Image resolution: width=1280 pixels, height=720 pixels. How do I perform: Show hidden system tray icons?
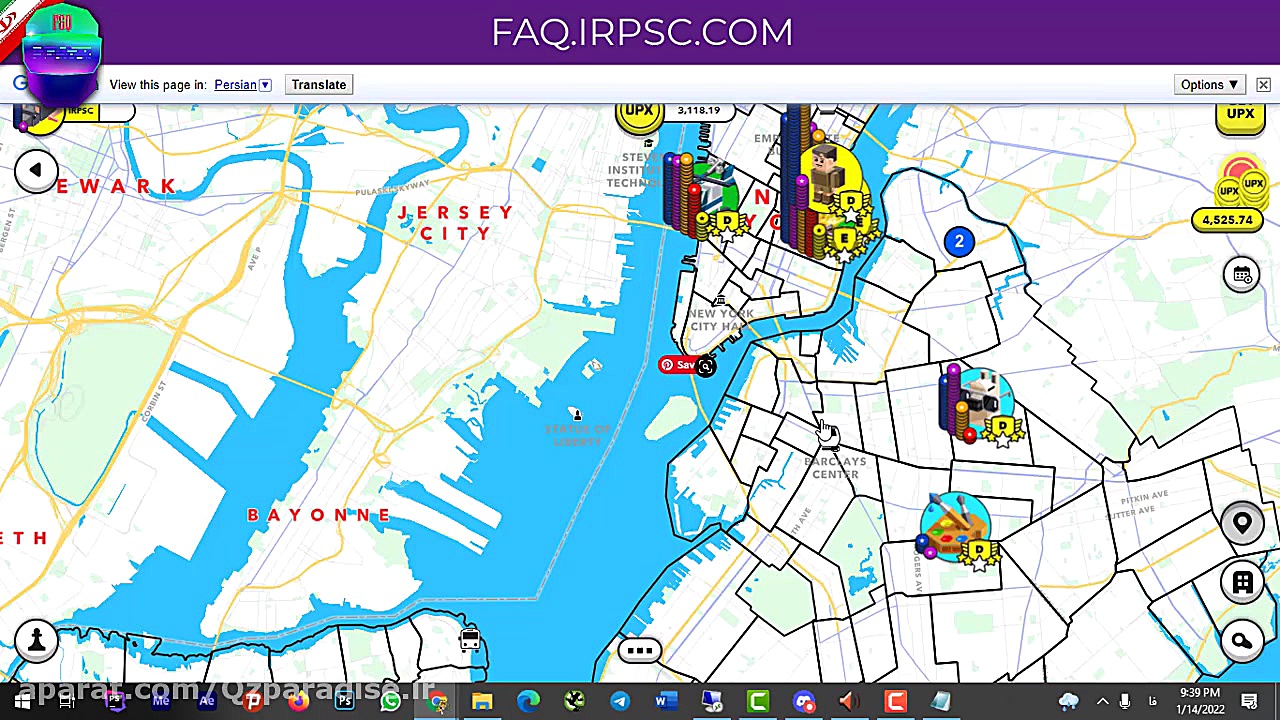(1103, 701)
